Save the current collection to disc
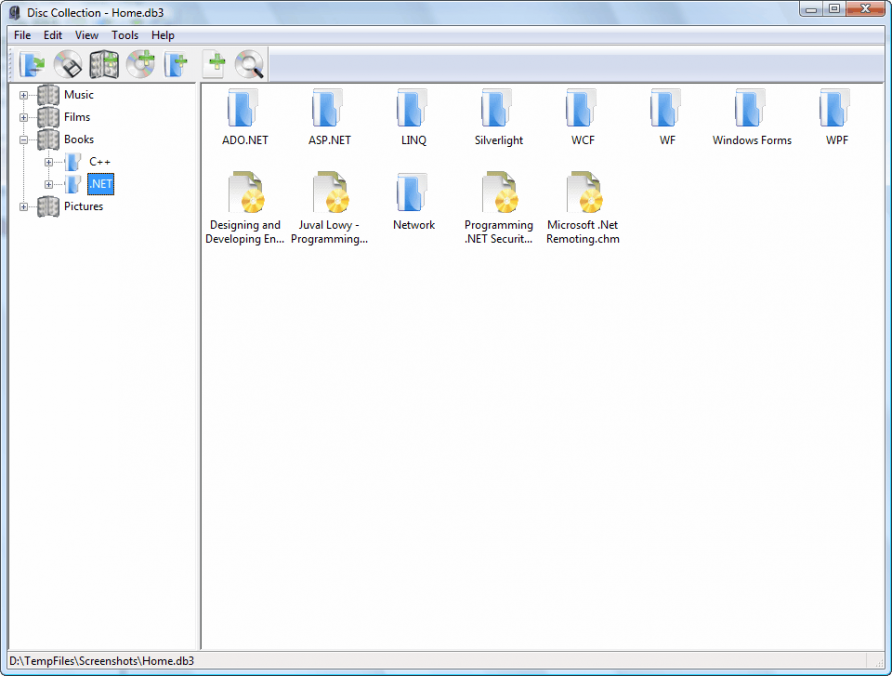892x676 pixels. click(69, 64)
